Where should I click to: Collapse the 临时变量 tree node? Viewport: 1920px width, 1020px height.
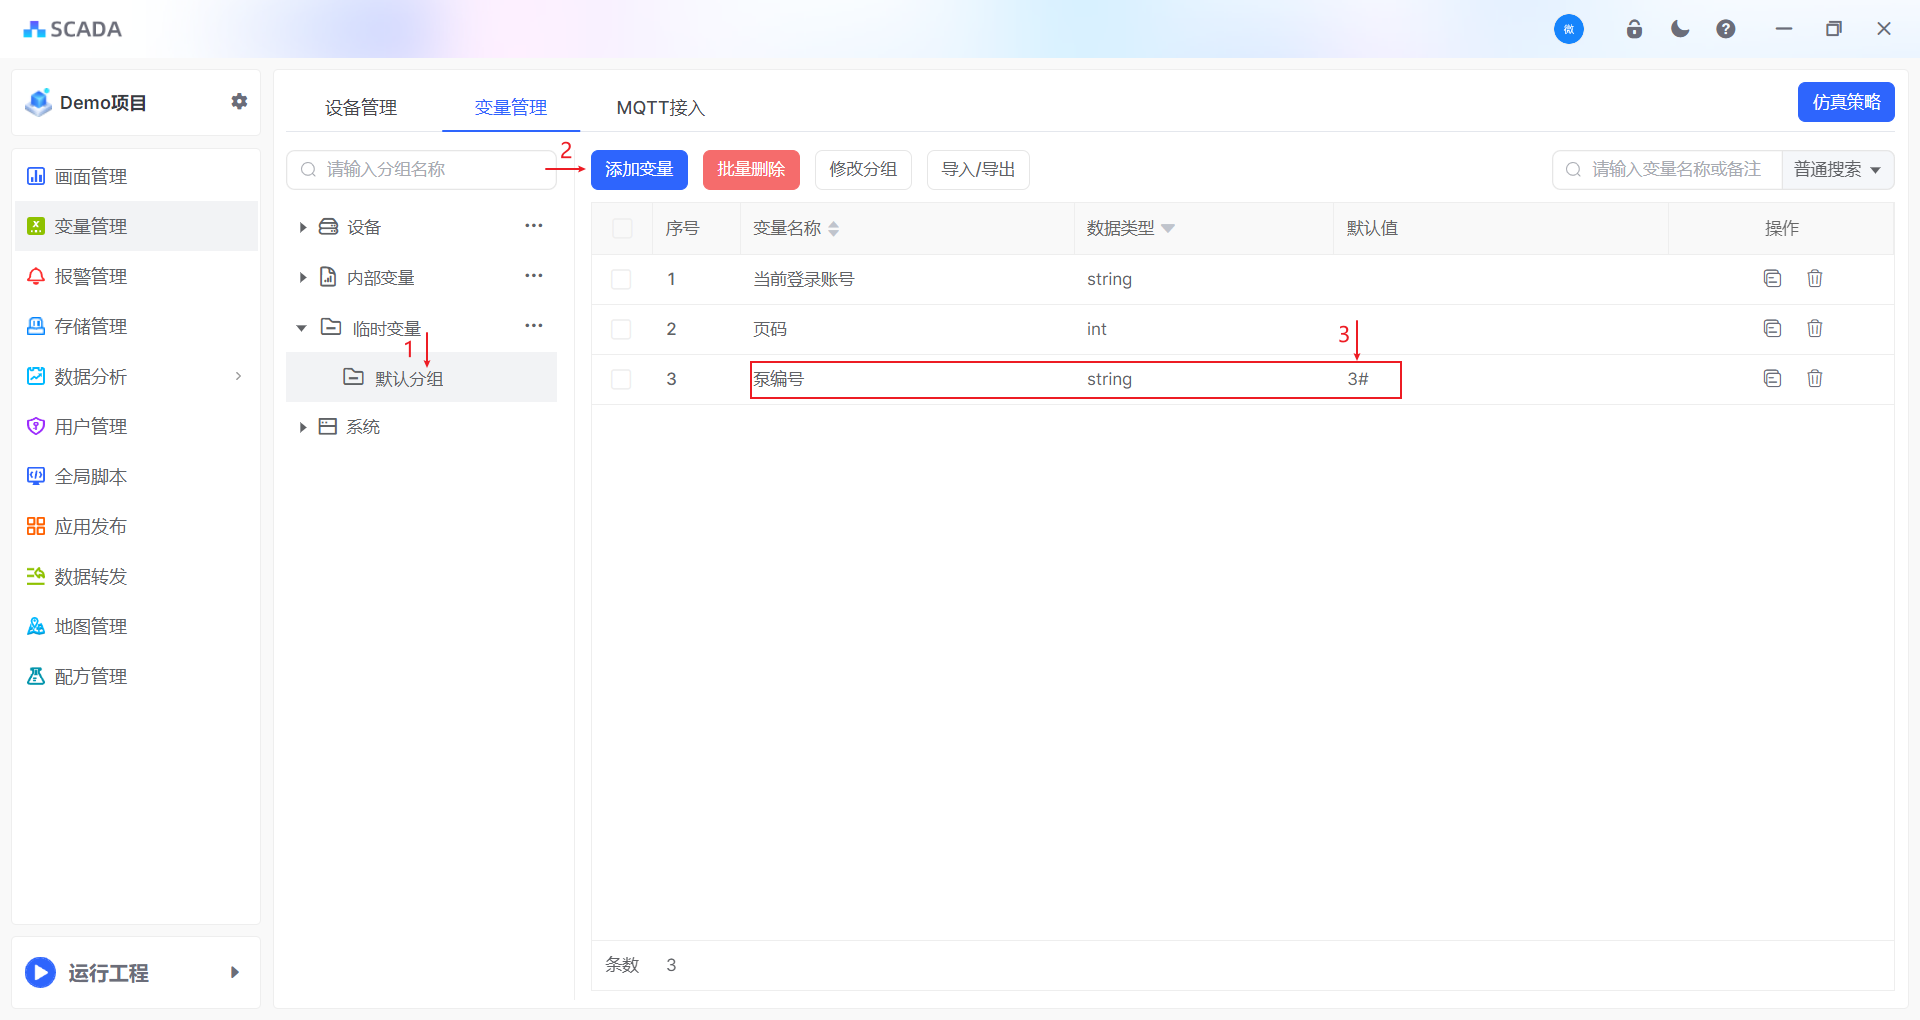(x=301, y=328)
